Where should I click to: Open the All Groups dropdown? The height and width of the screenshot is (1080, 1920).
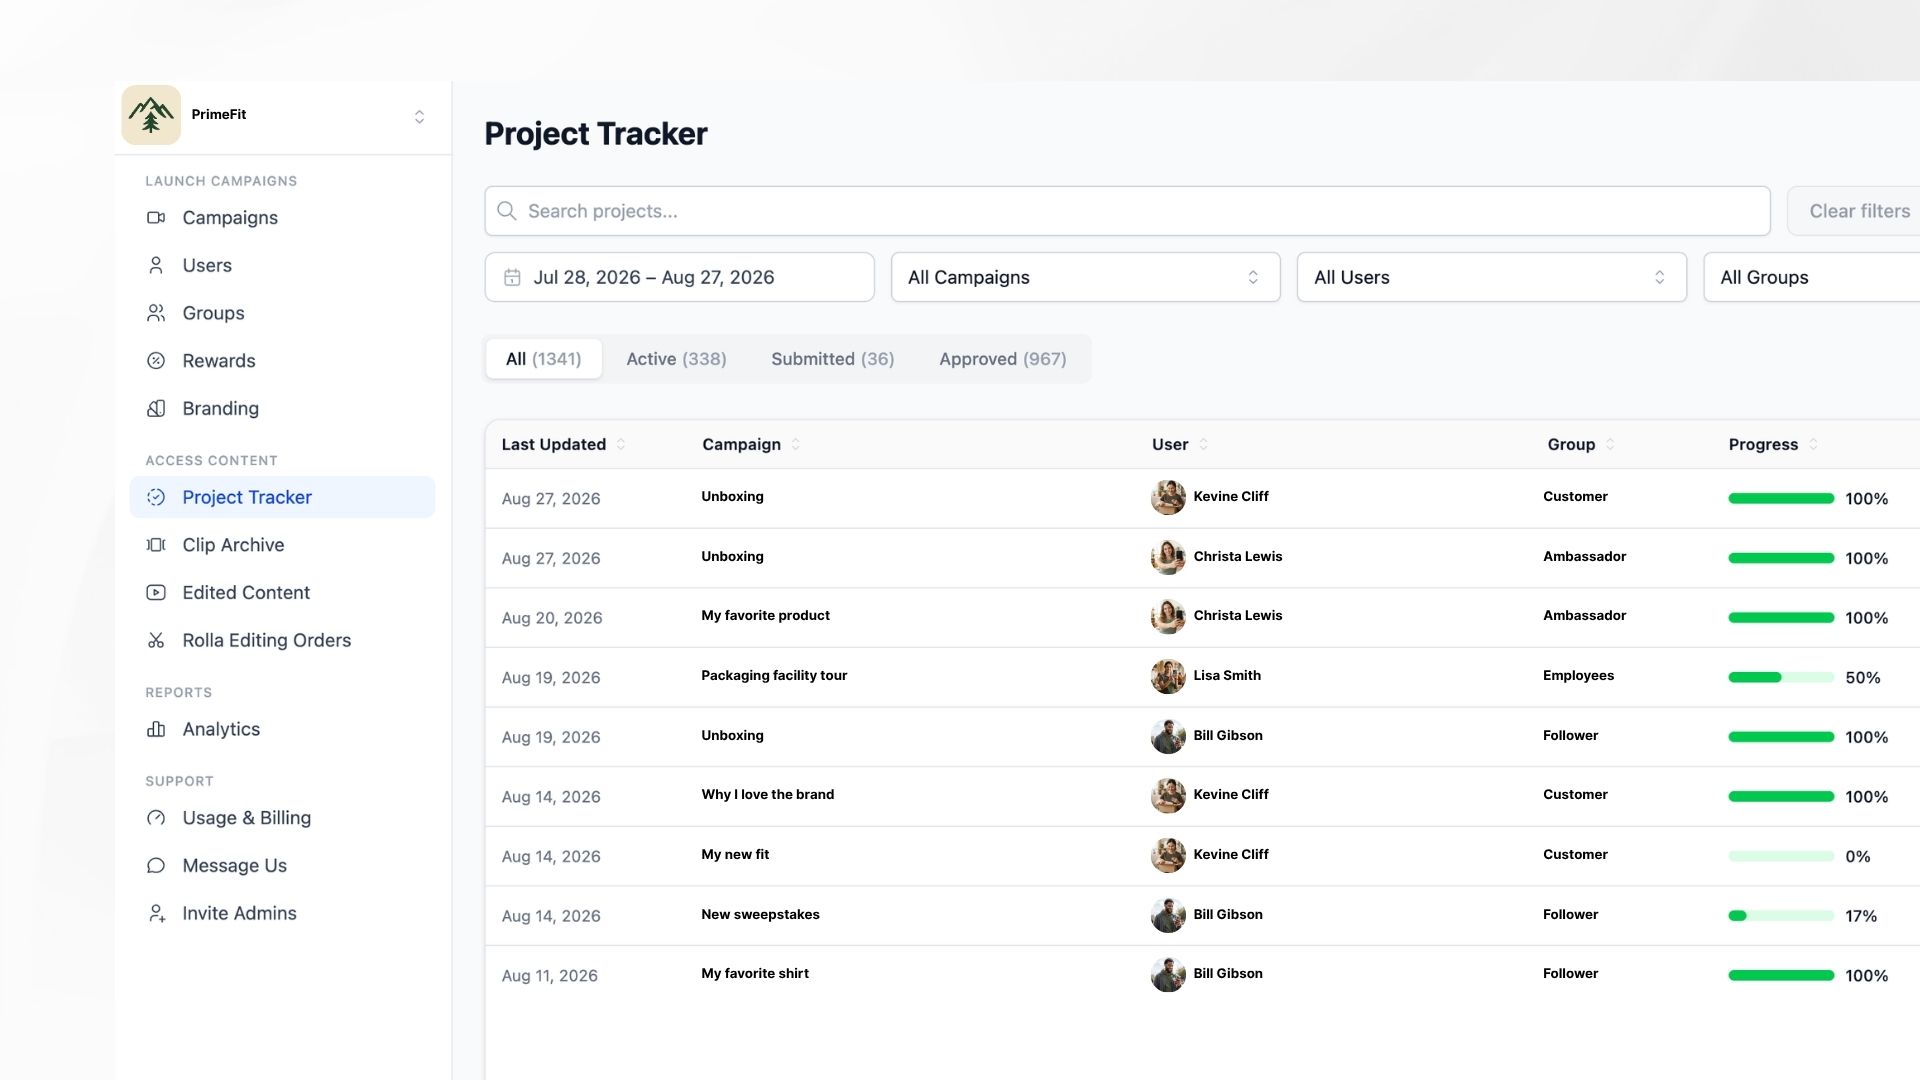click(1811, 277)
